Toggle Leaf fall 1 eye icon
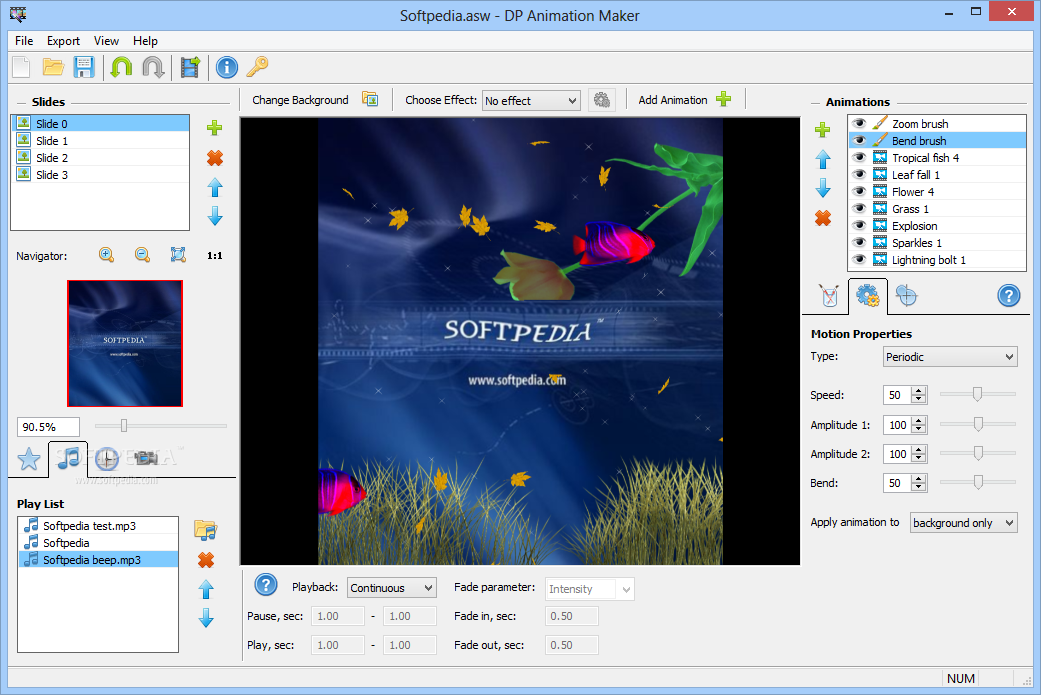Image resolution: width=1041 pixels, height=695 pixels. (859, 175)
